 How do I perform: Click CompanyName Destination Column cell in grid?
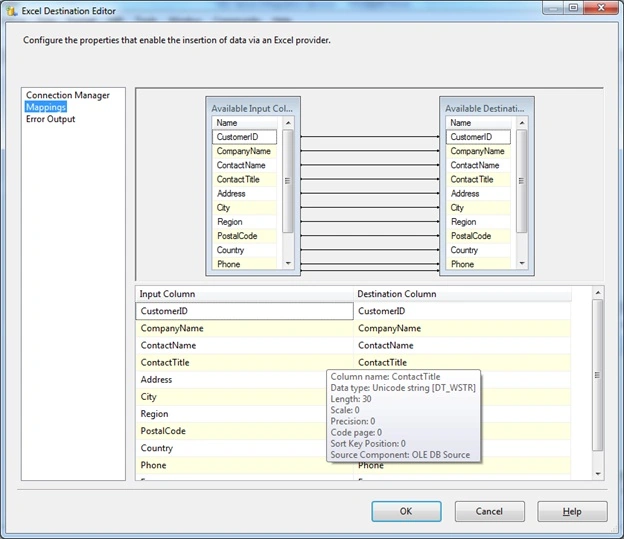pyautogui.click(x=462, y=328)
